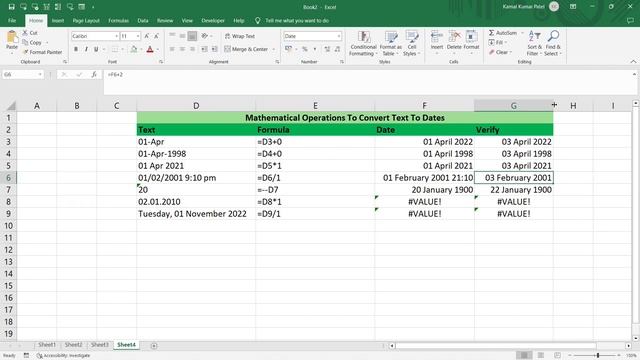Click the Save icon in the quick access toolbar
The image size is (640, 360).
coord(11,7)
